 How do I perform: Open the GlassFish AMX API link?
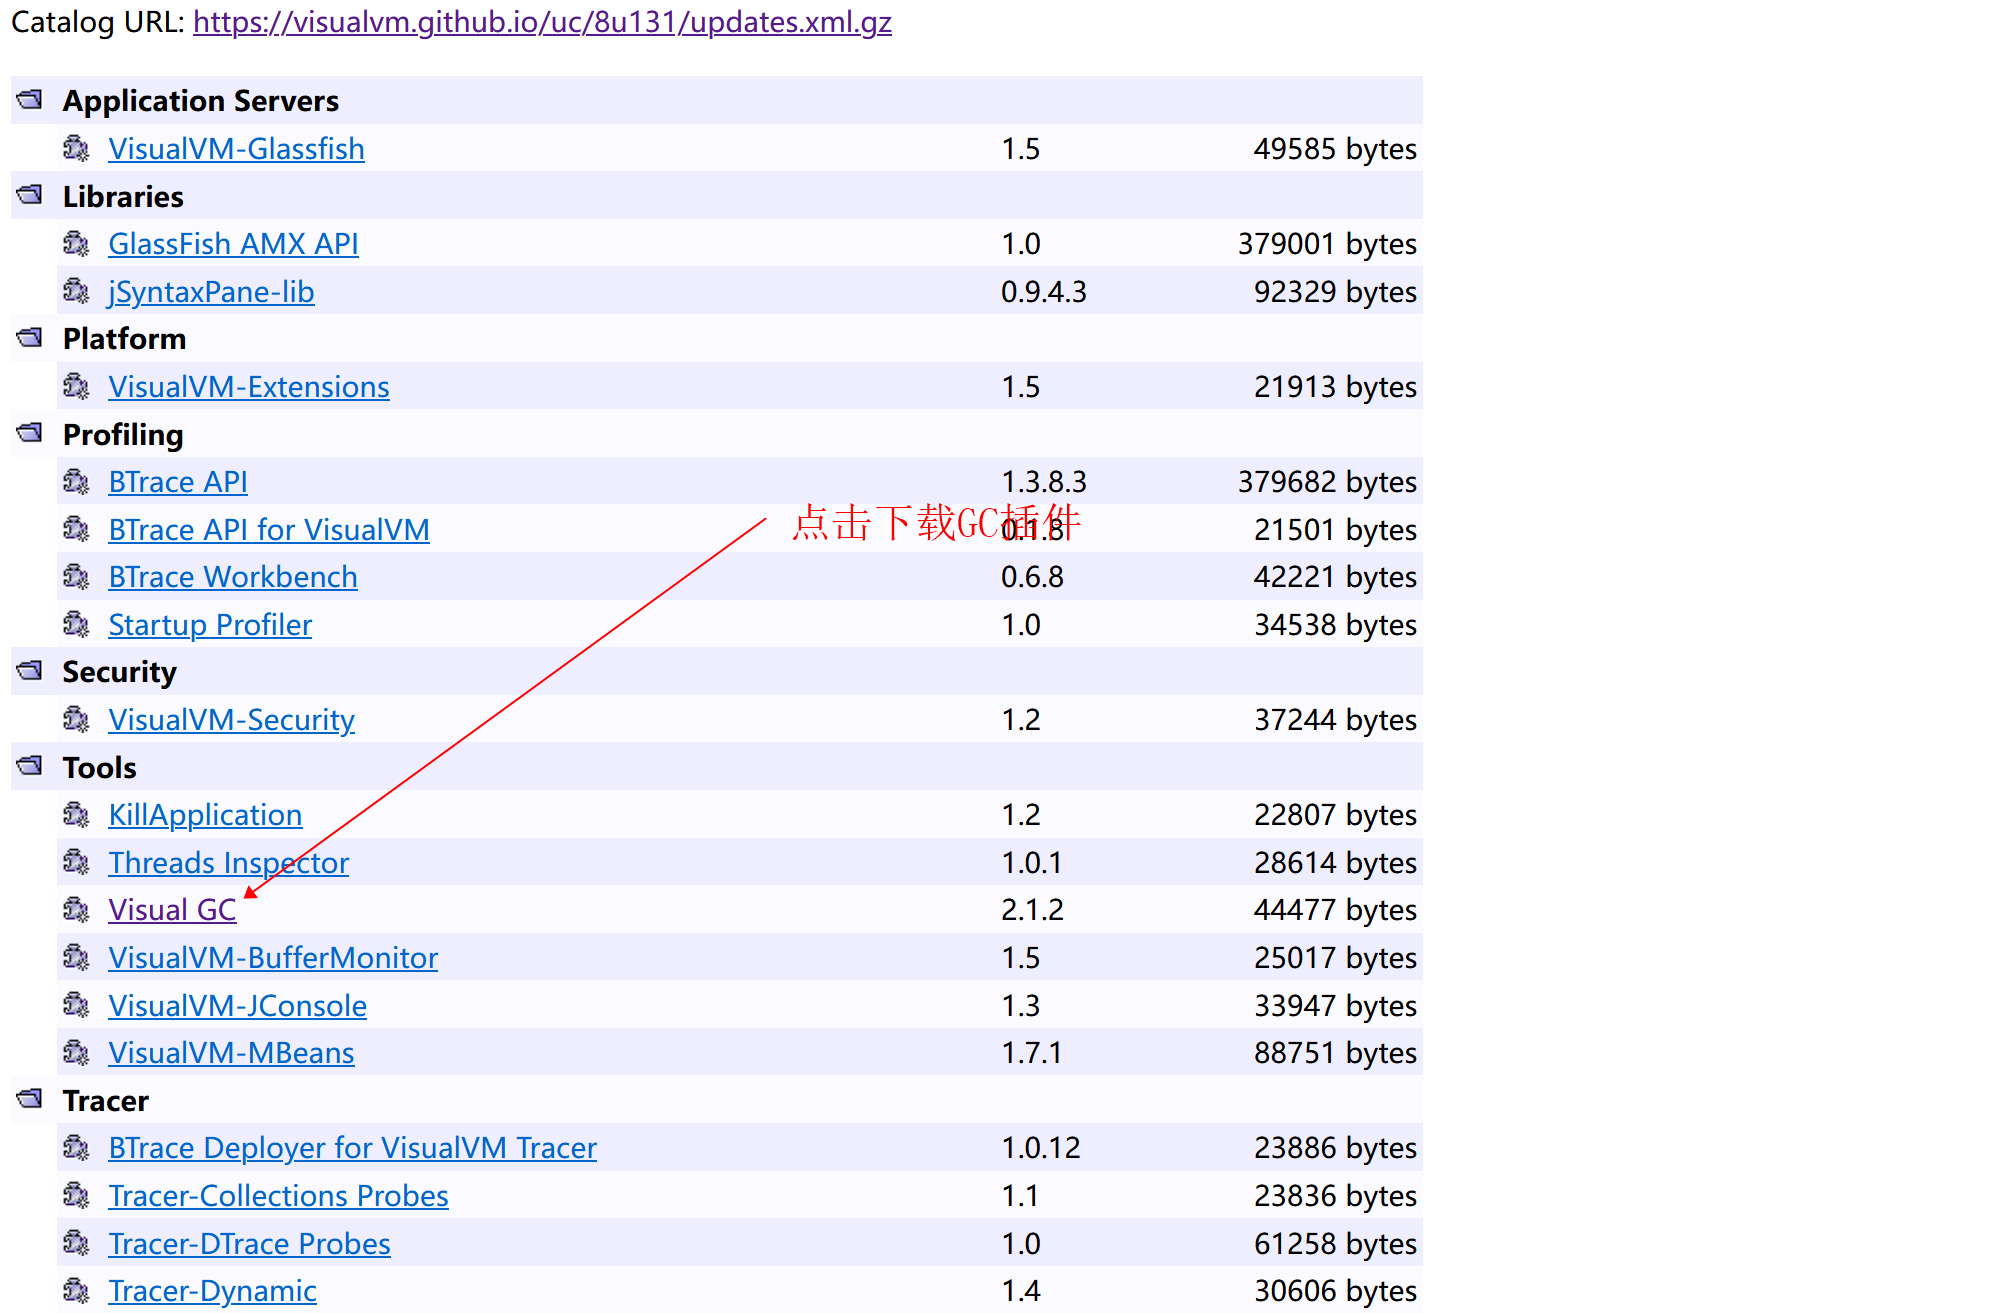pos(233,244)
